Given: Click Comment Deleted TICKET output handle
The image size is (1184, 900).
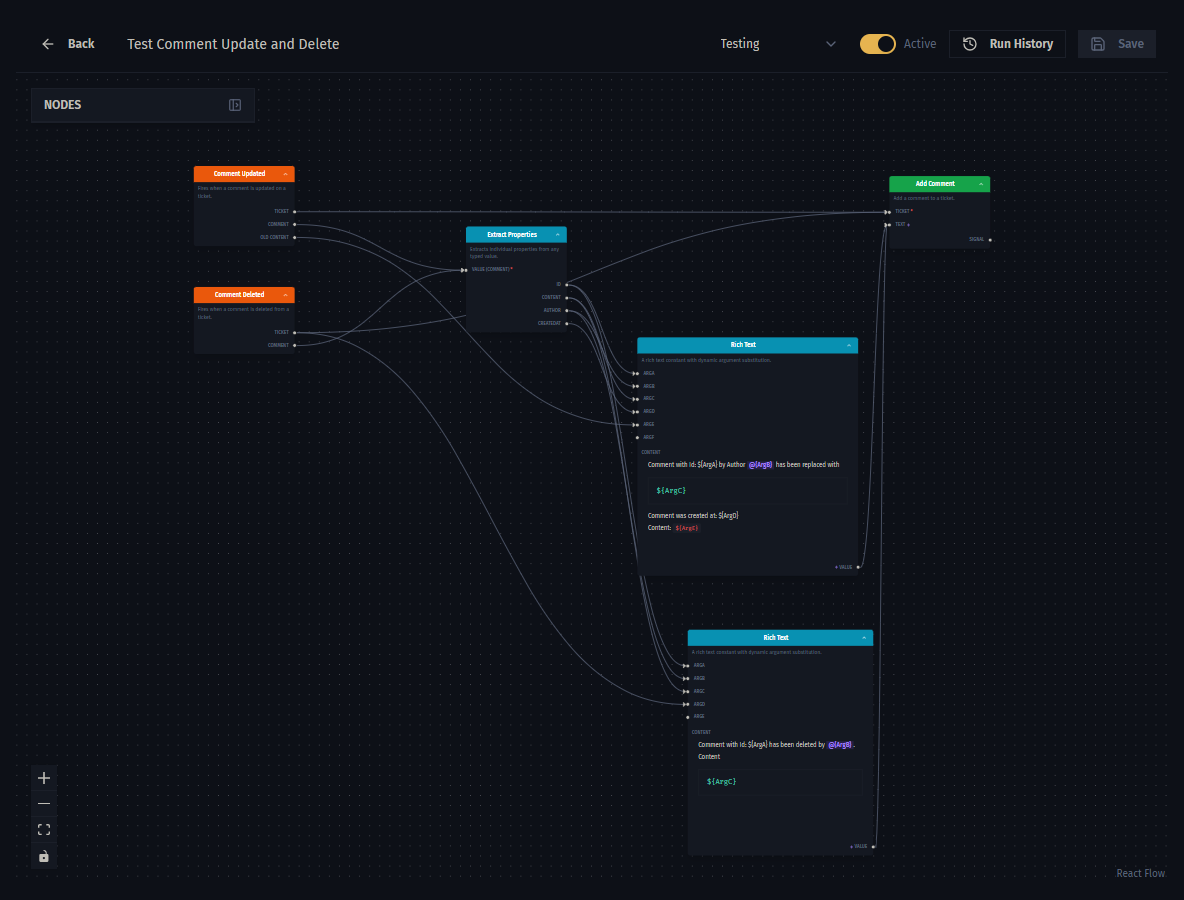Looking at the screenshot, I should coord(294,332).
